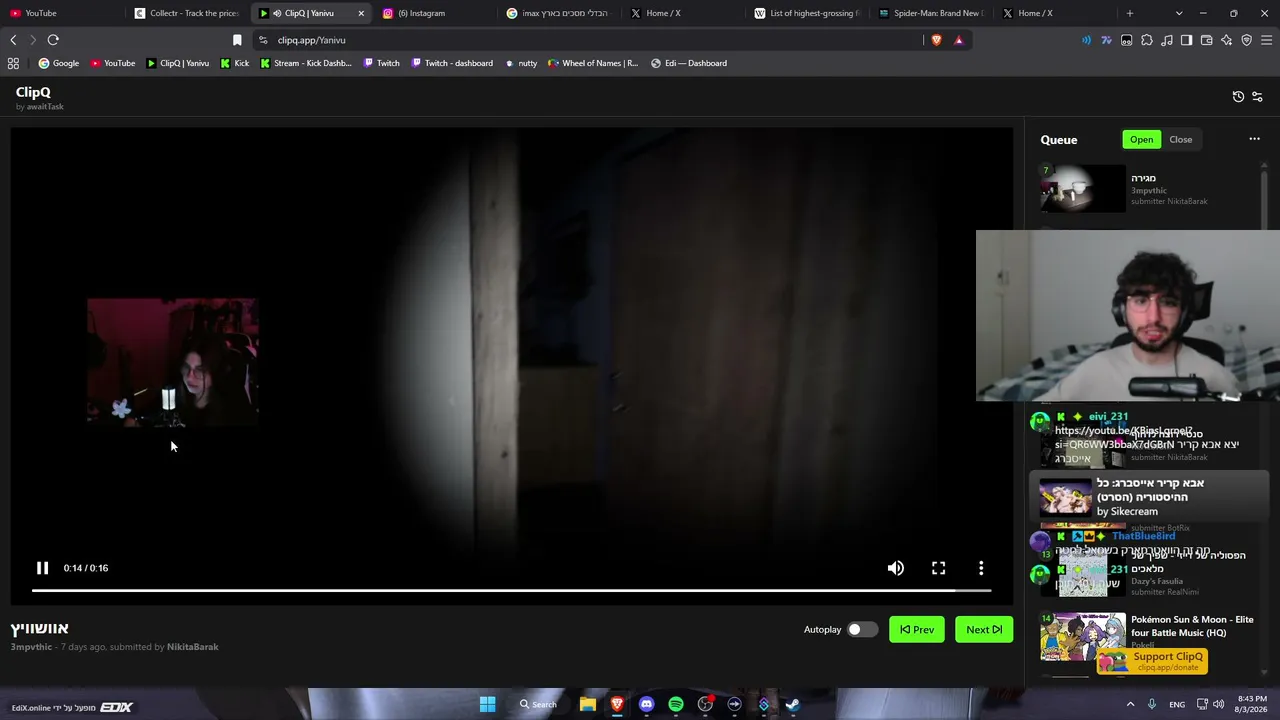Skip to the next clip with Next

coord(984,629)
